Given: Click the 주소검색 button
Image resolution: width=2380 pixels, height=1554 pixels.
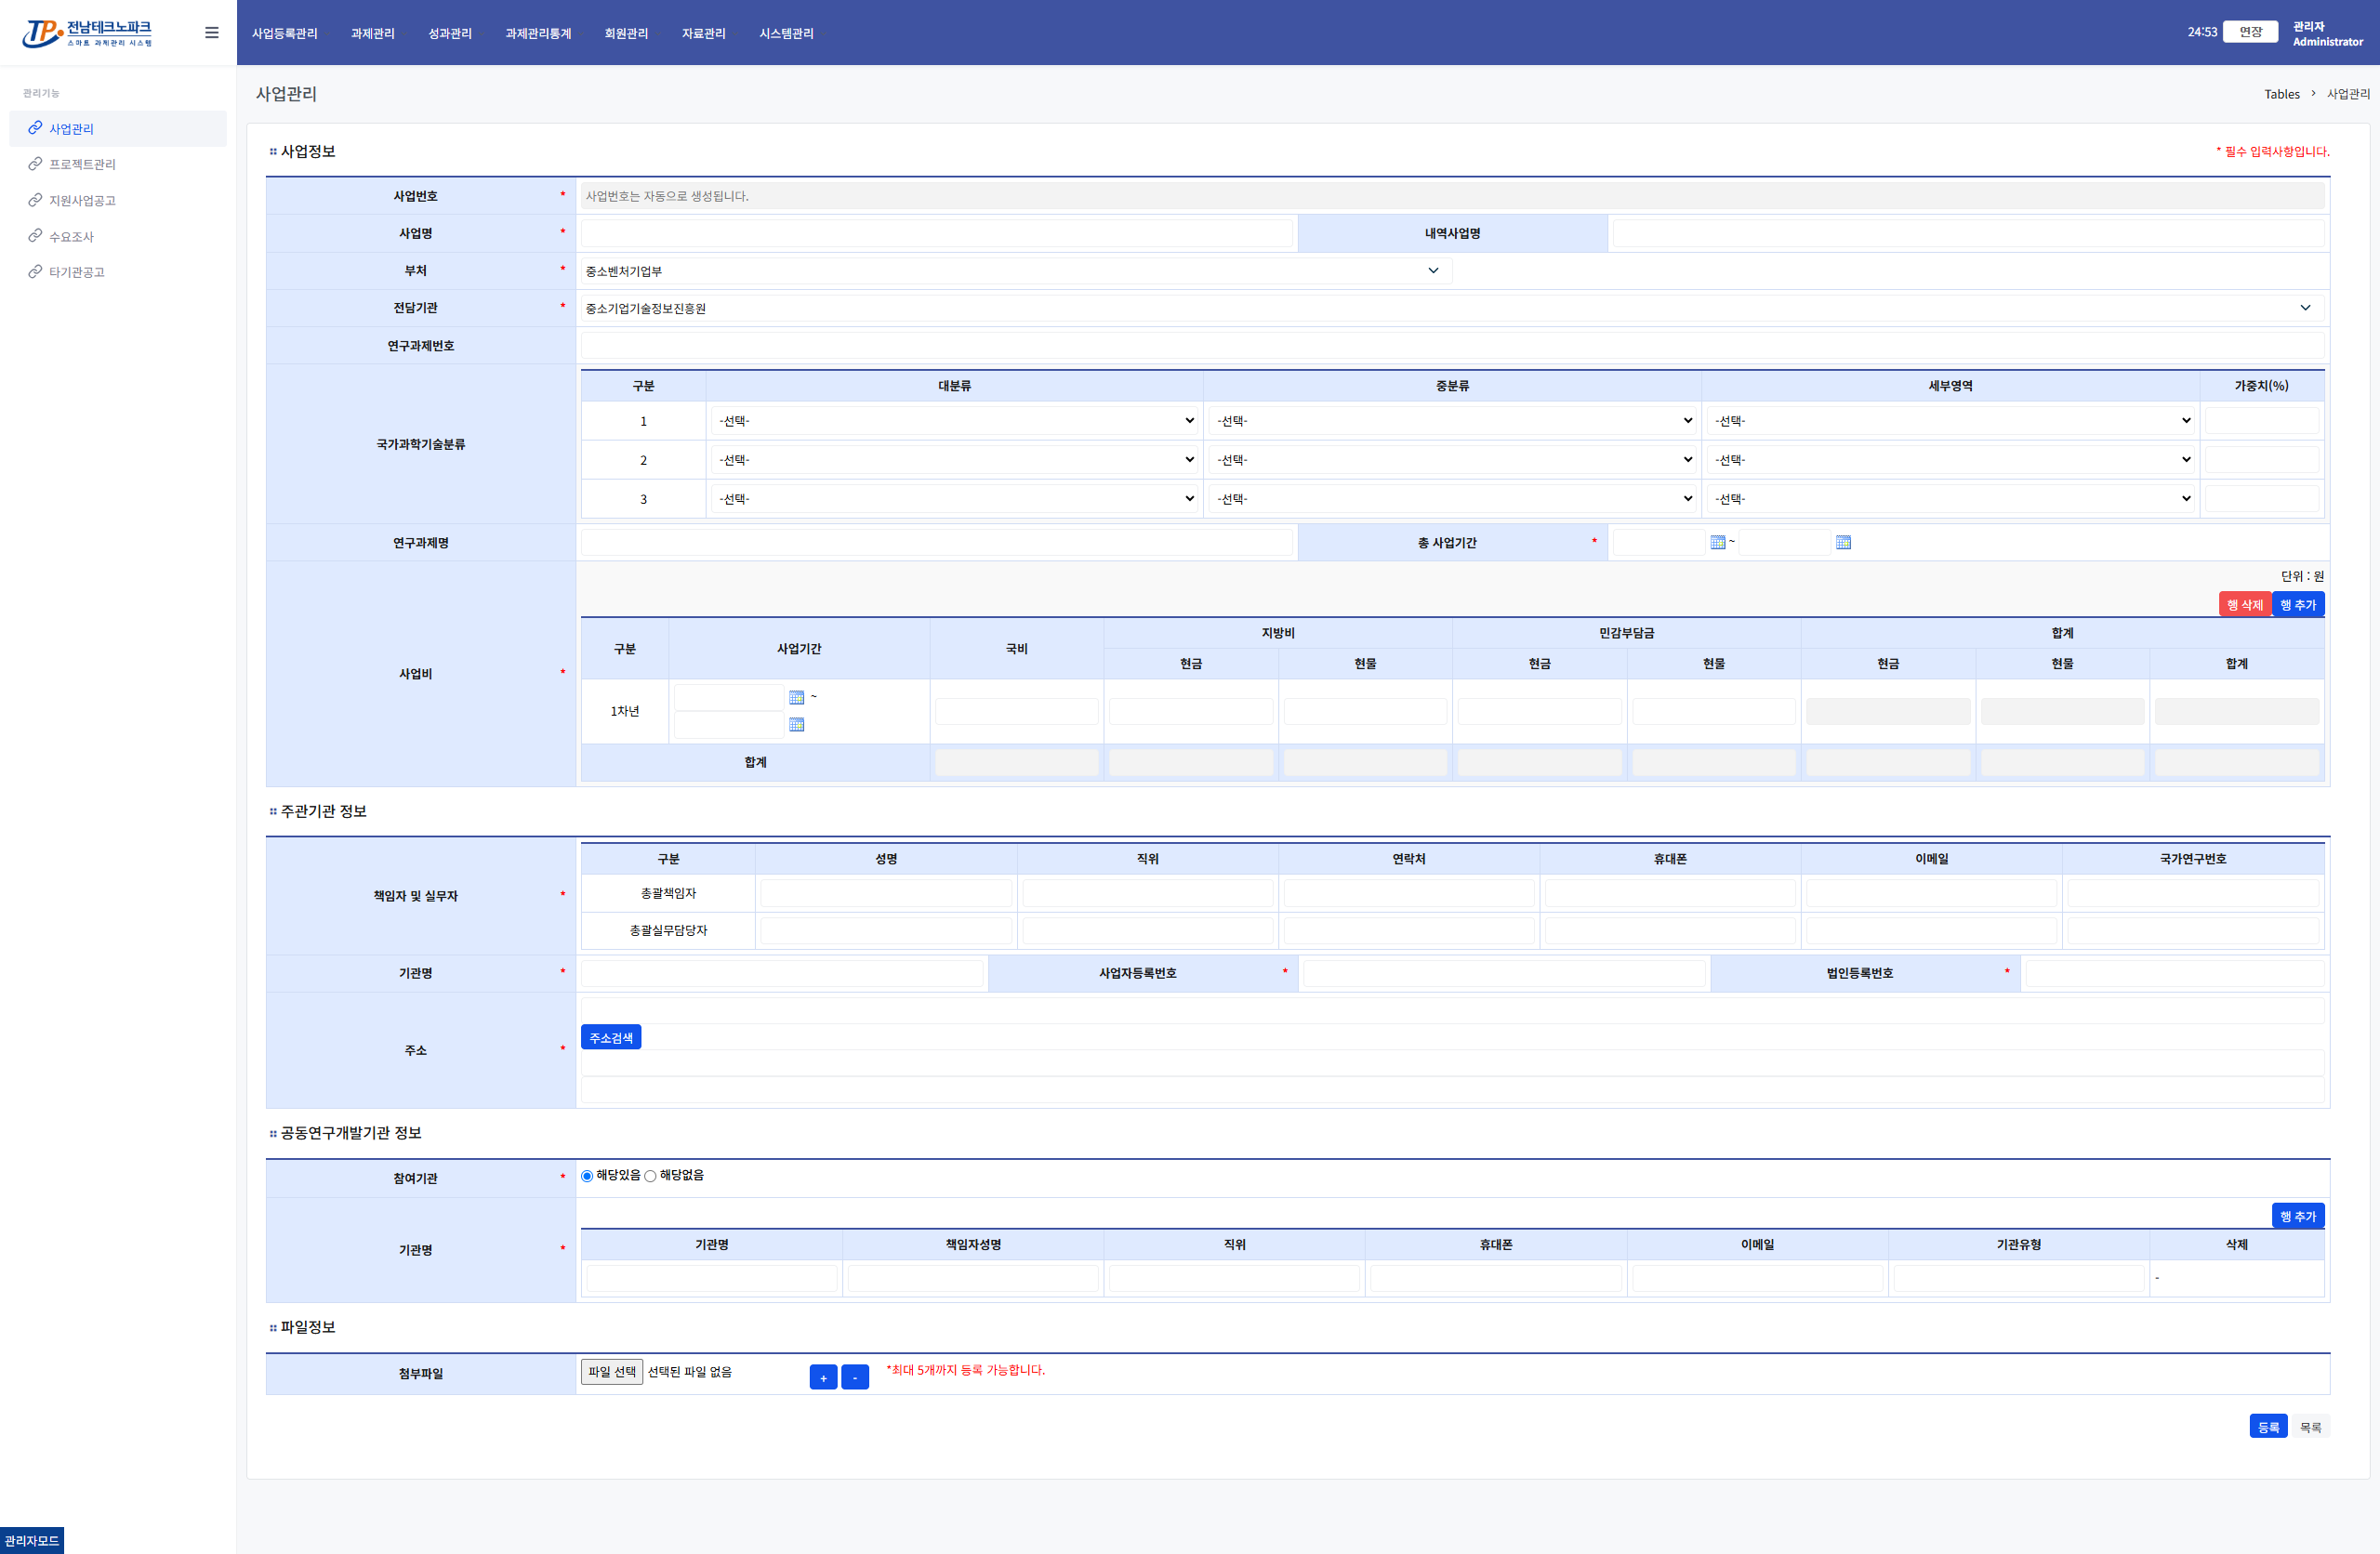Looking at the screenshot, I should tap(611, 1037).
